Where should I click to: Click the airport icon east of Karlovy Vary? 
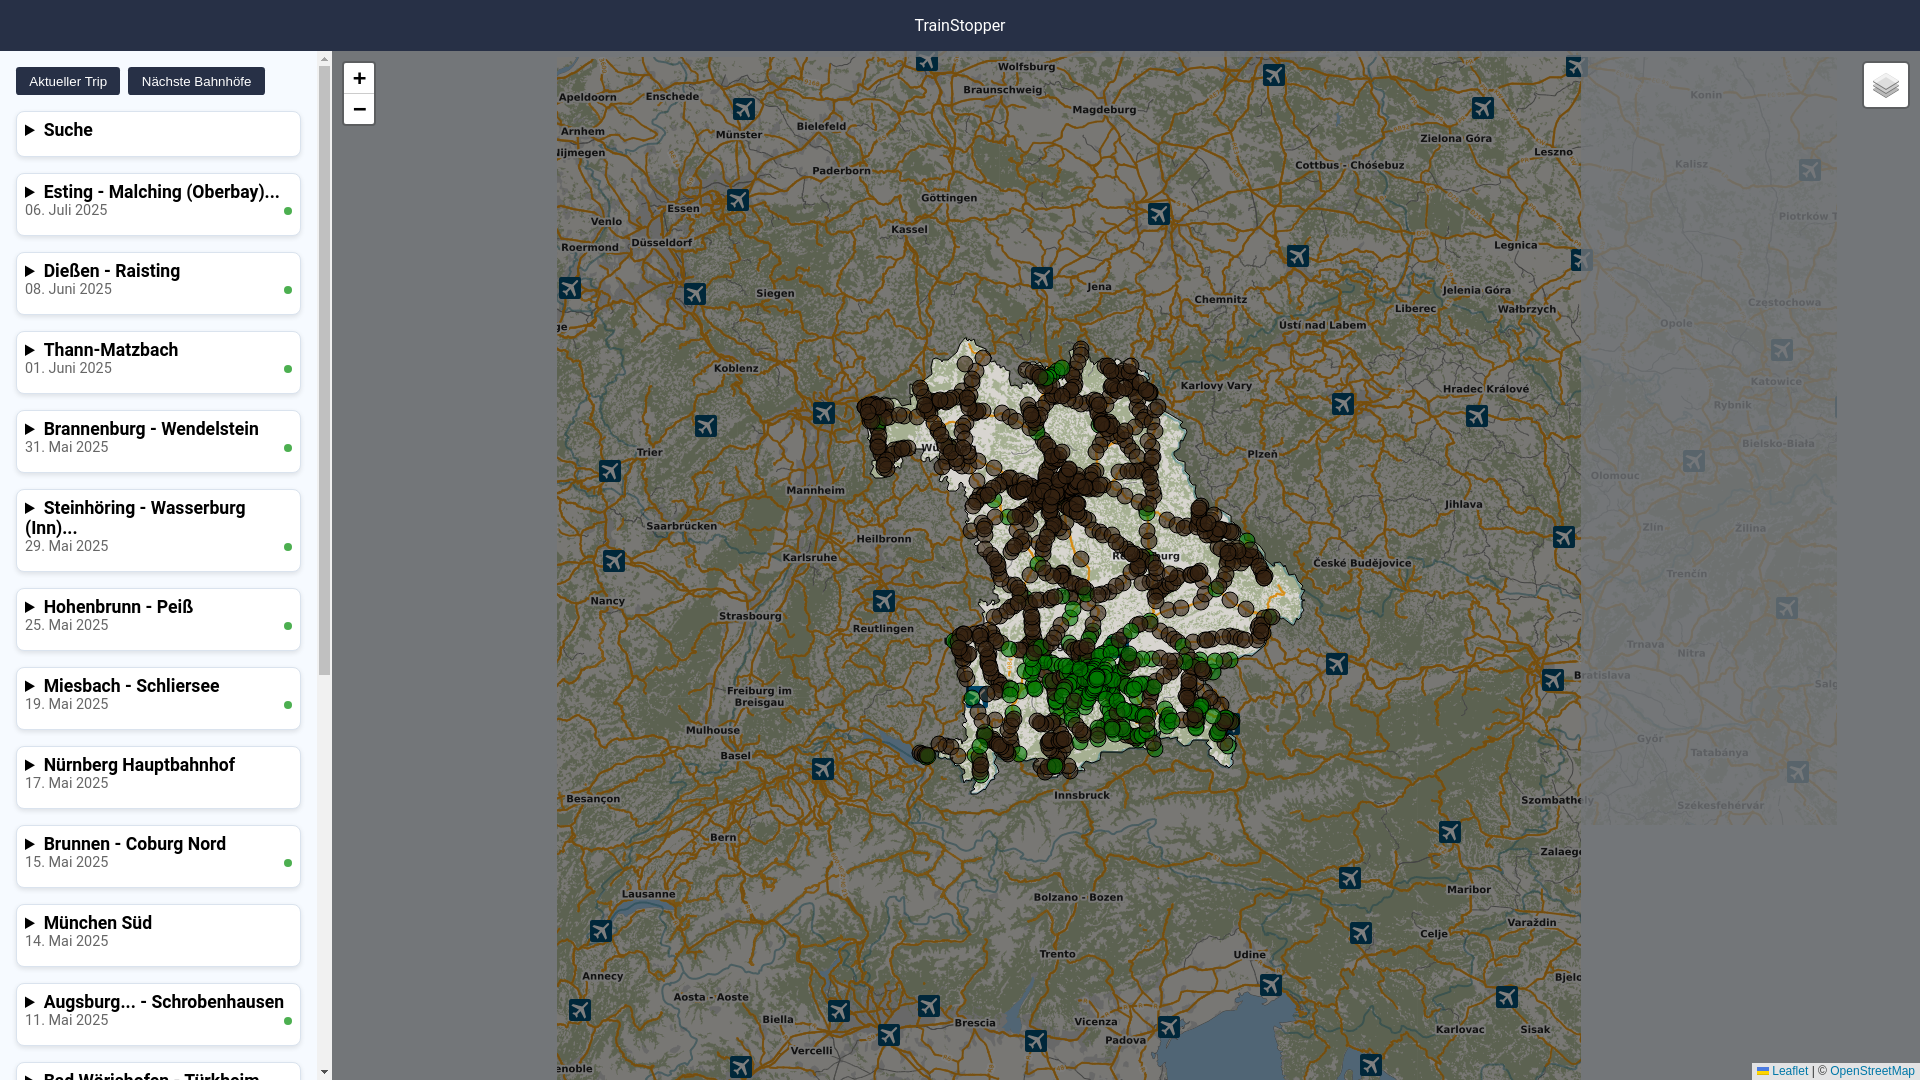[x=1343, y=404]
